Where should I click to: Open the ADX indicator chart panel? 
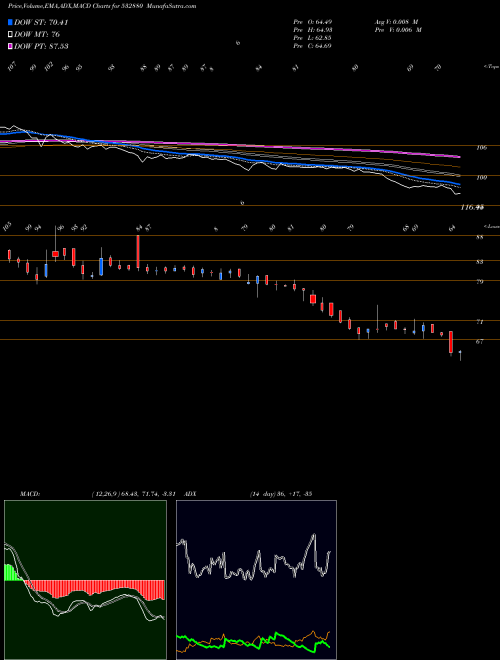click(256, 580)
